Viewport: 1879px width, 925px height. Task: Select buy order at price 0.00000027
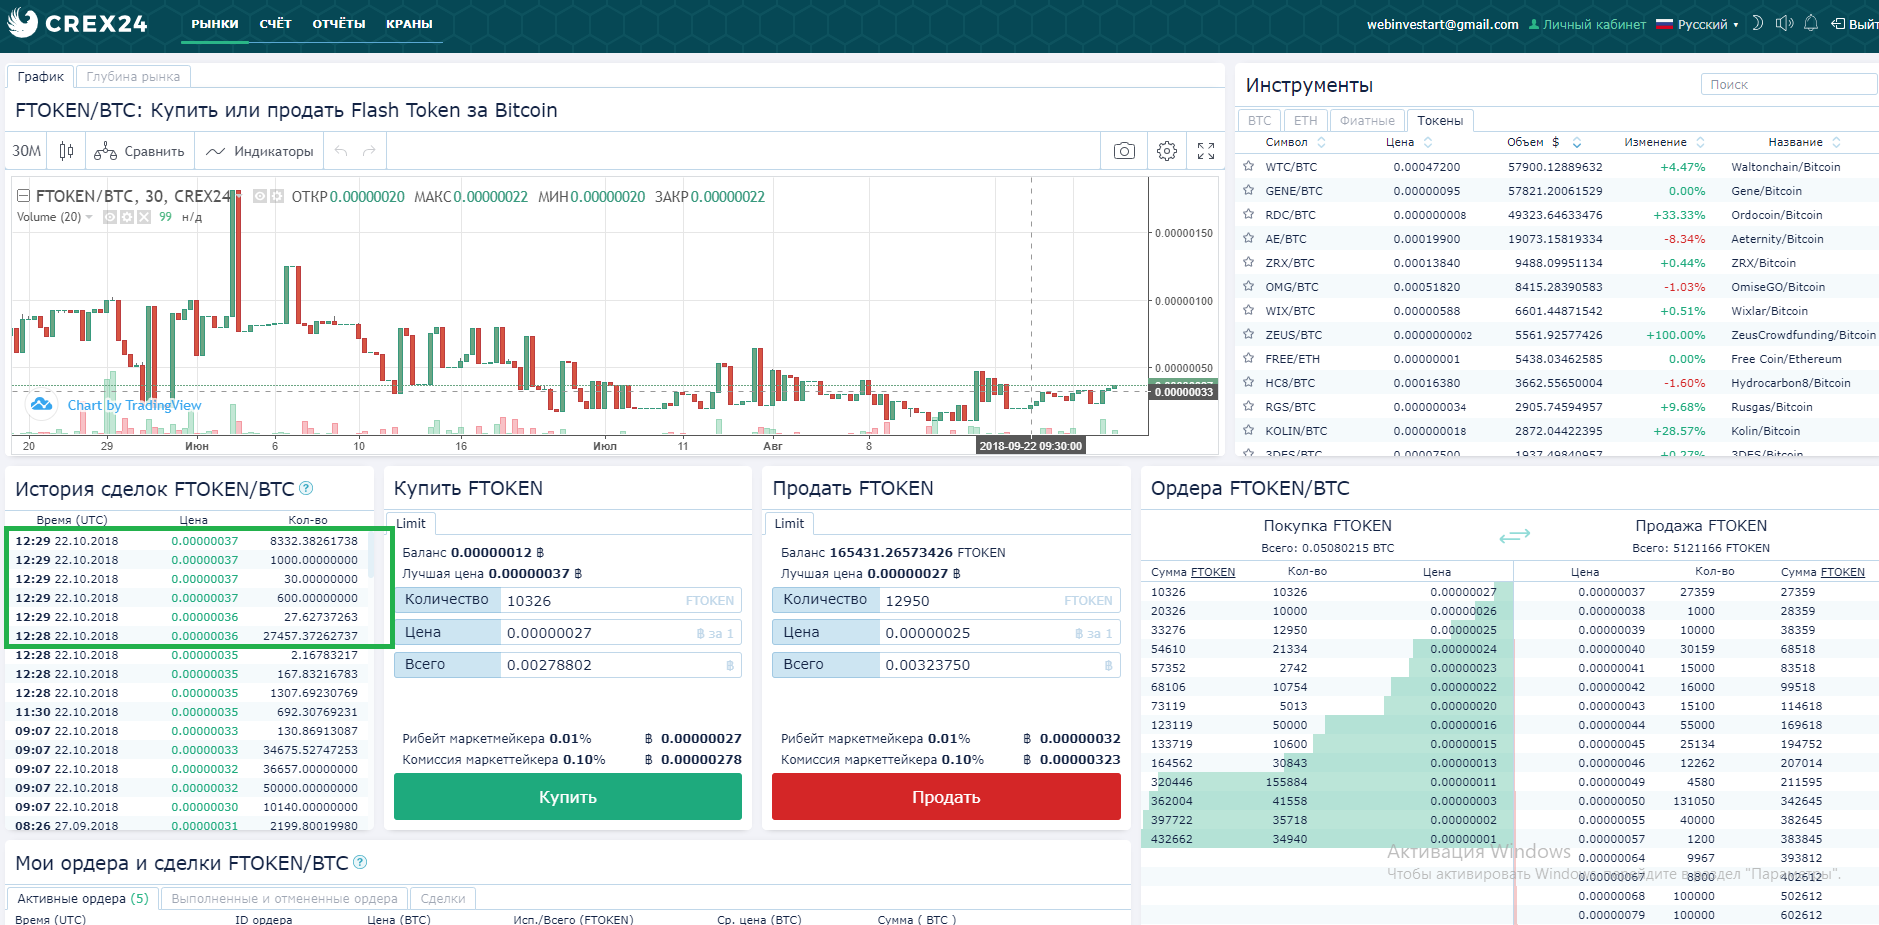click(x=1326, y=592)
